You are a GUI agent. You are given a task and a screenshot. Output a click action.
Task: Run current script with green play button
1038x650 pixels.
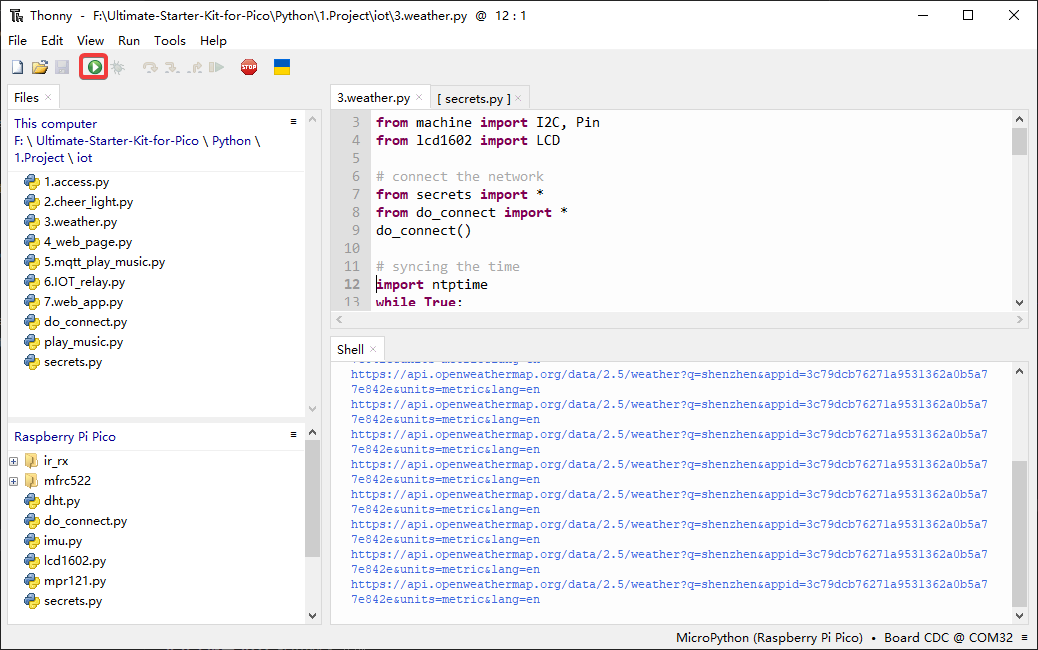pos(94,67)
